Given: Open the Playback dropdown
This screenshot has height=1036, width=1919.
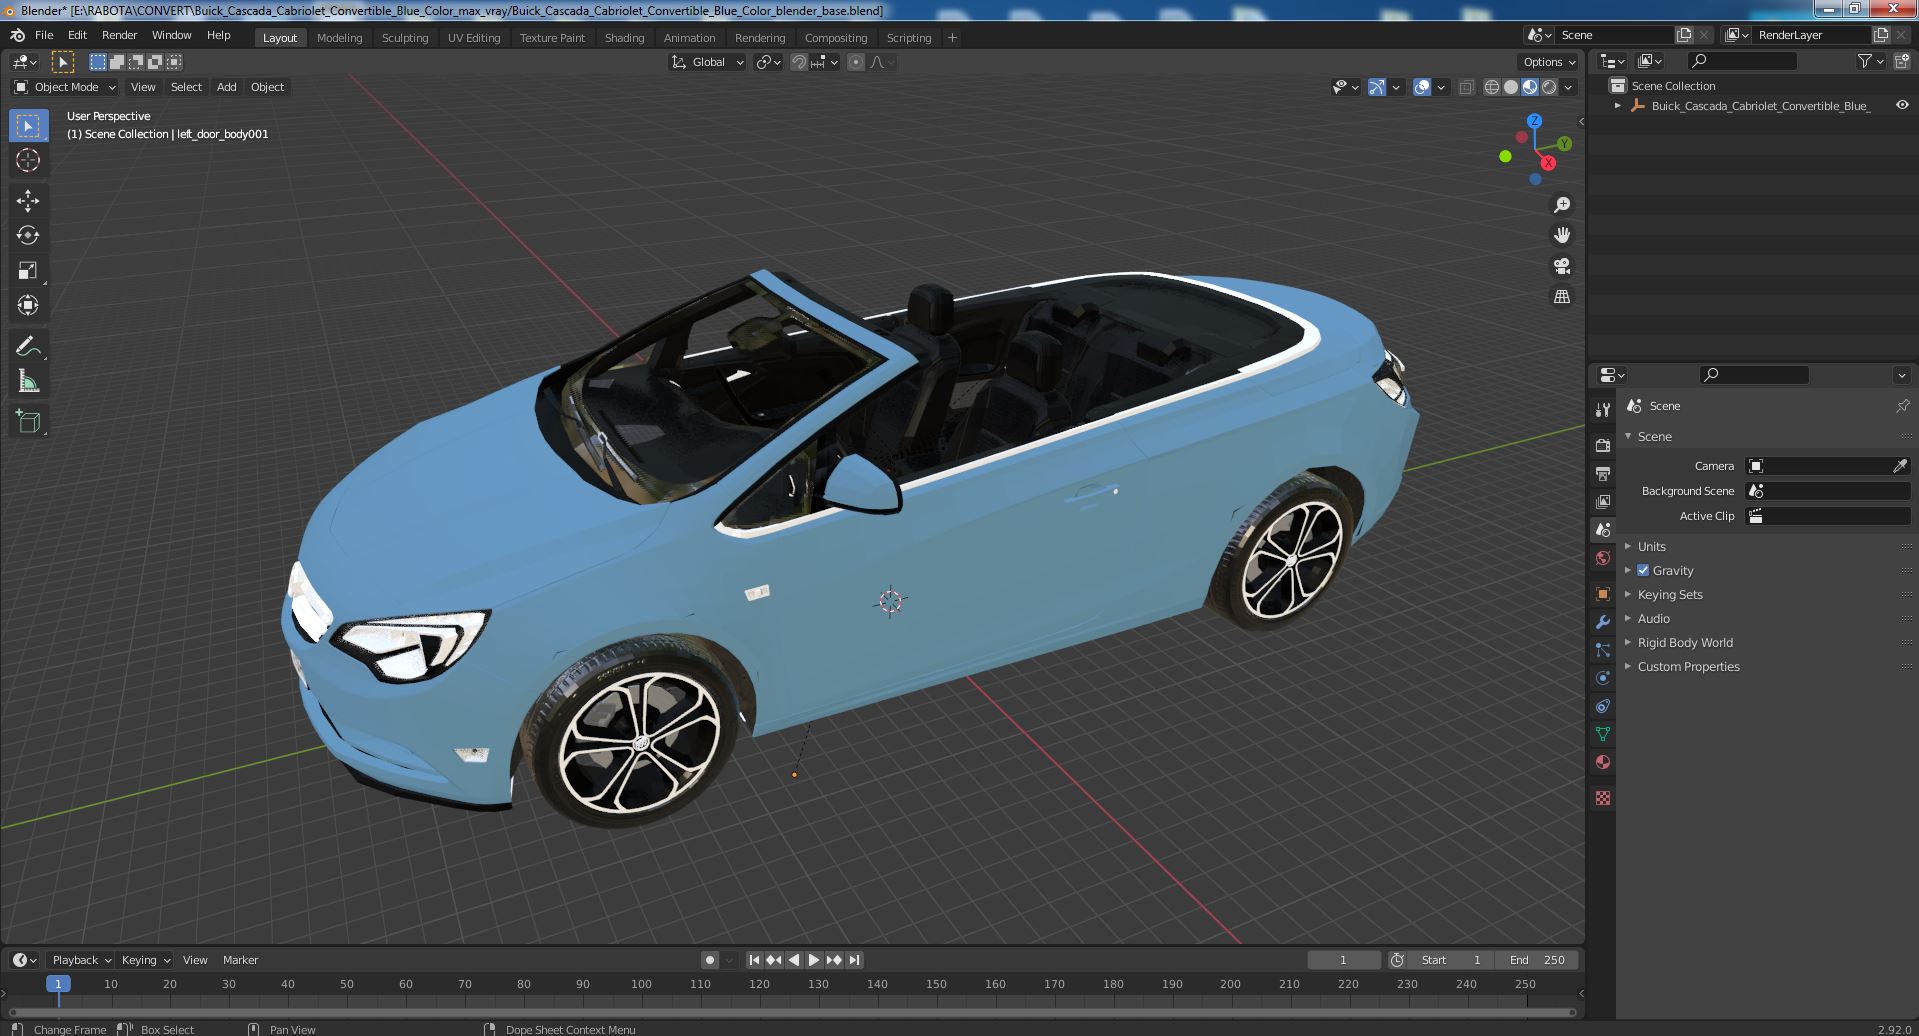Looking at the screenshot, I should pos(81,960).
